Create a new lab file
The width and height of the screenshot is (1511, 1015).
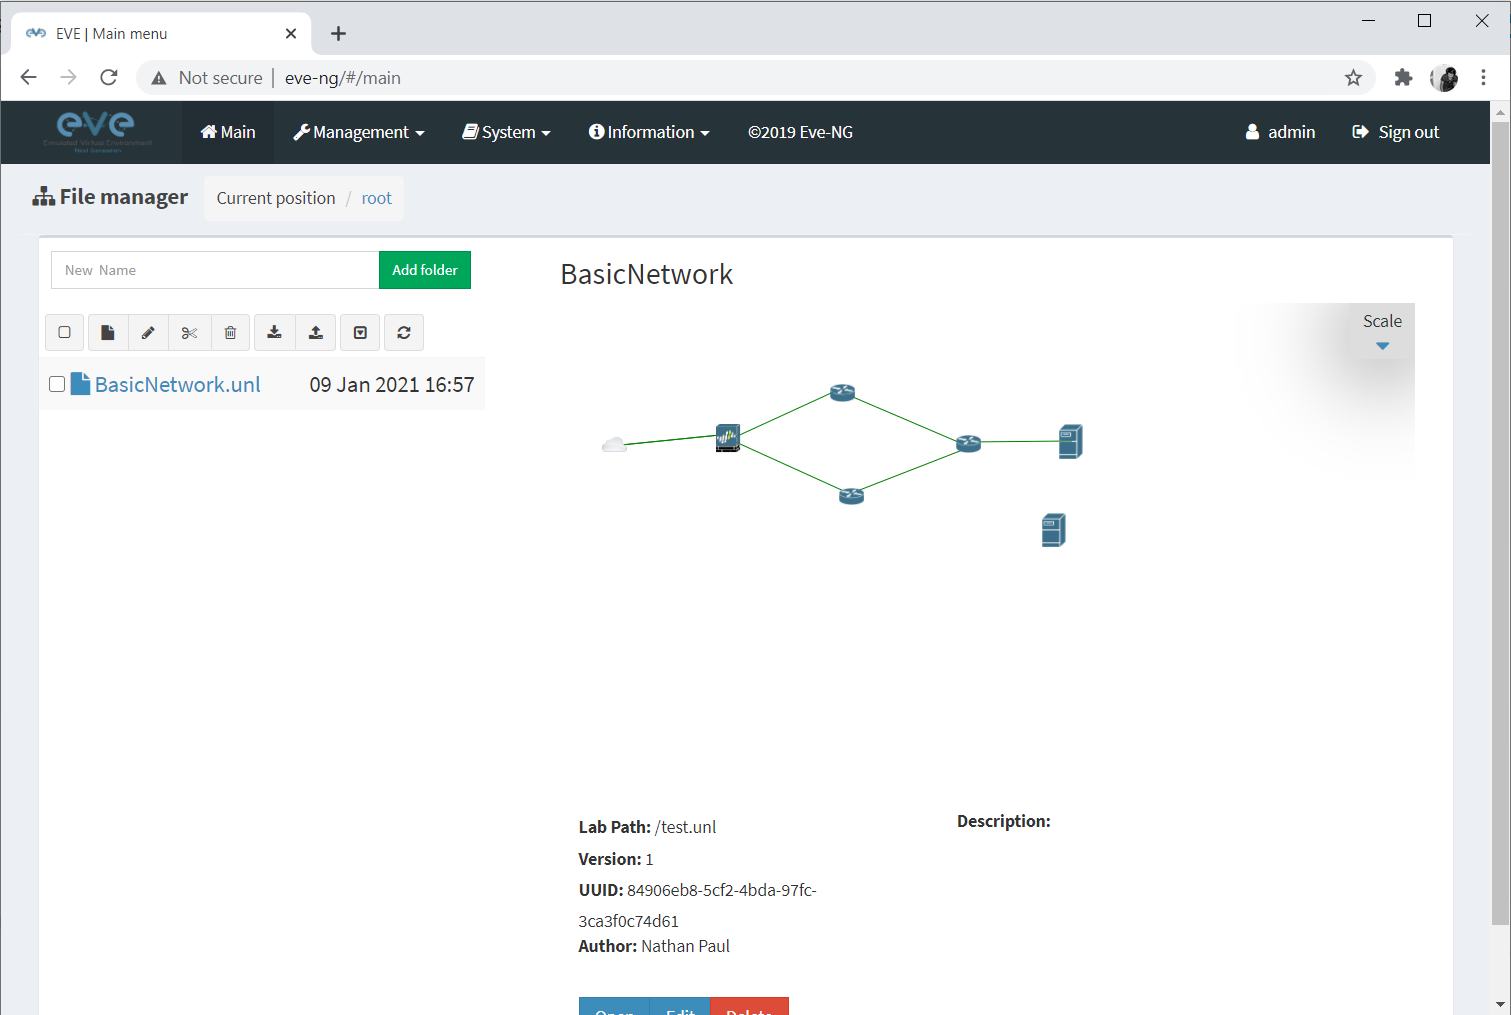coord(108,332)
